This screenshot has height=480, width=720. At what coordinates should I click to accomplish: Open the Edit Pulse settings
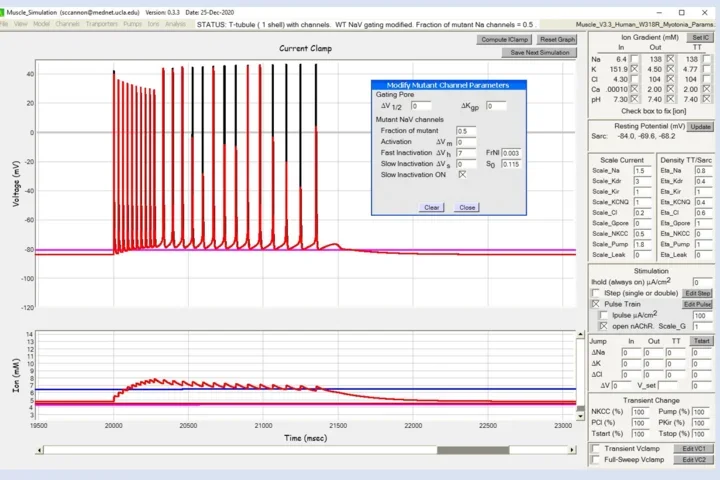[x=698, y=304]
